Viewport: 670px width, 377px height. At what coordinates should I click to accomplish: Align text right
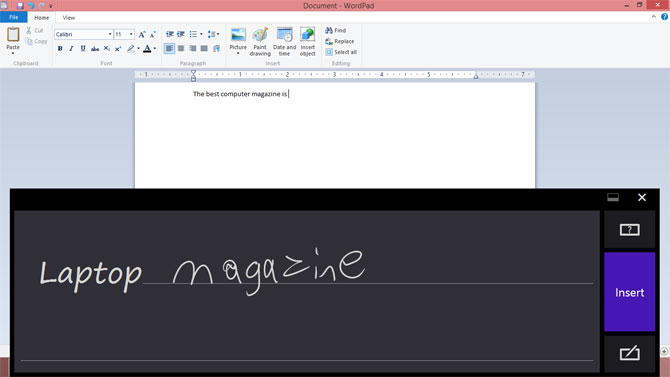tap(193, 49)
